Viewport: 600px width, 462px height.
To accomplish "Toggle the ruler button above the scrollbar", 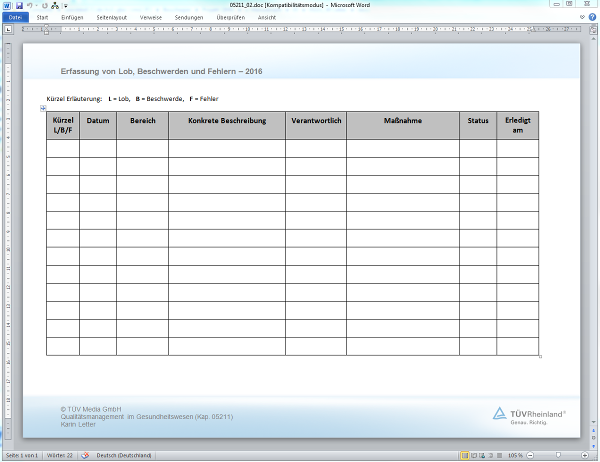I will click(x=594, y=30).
